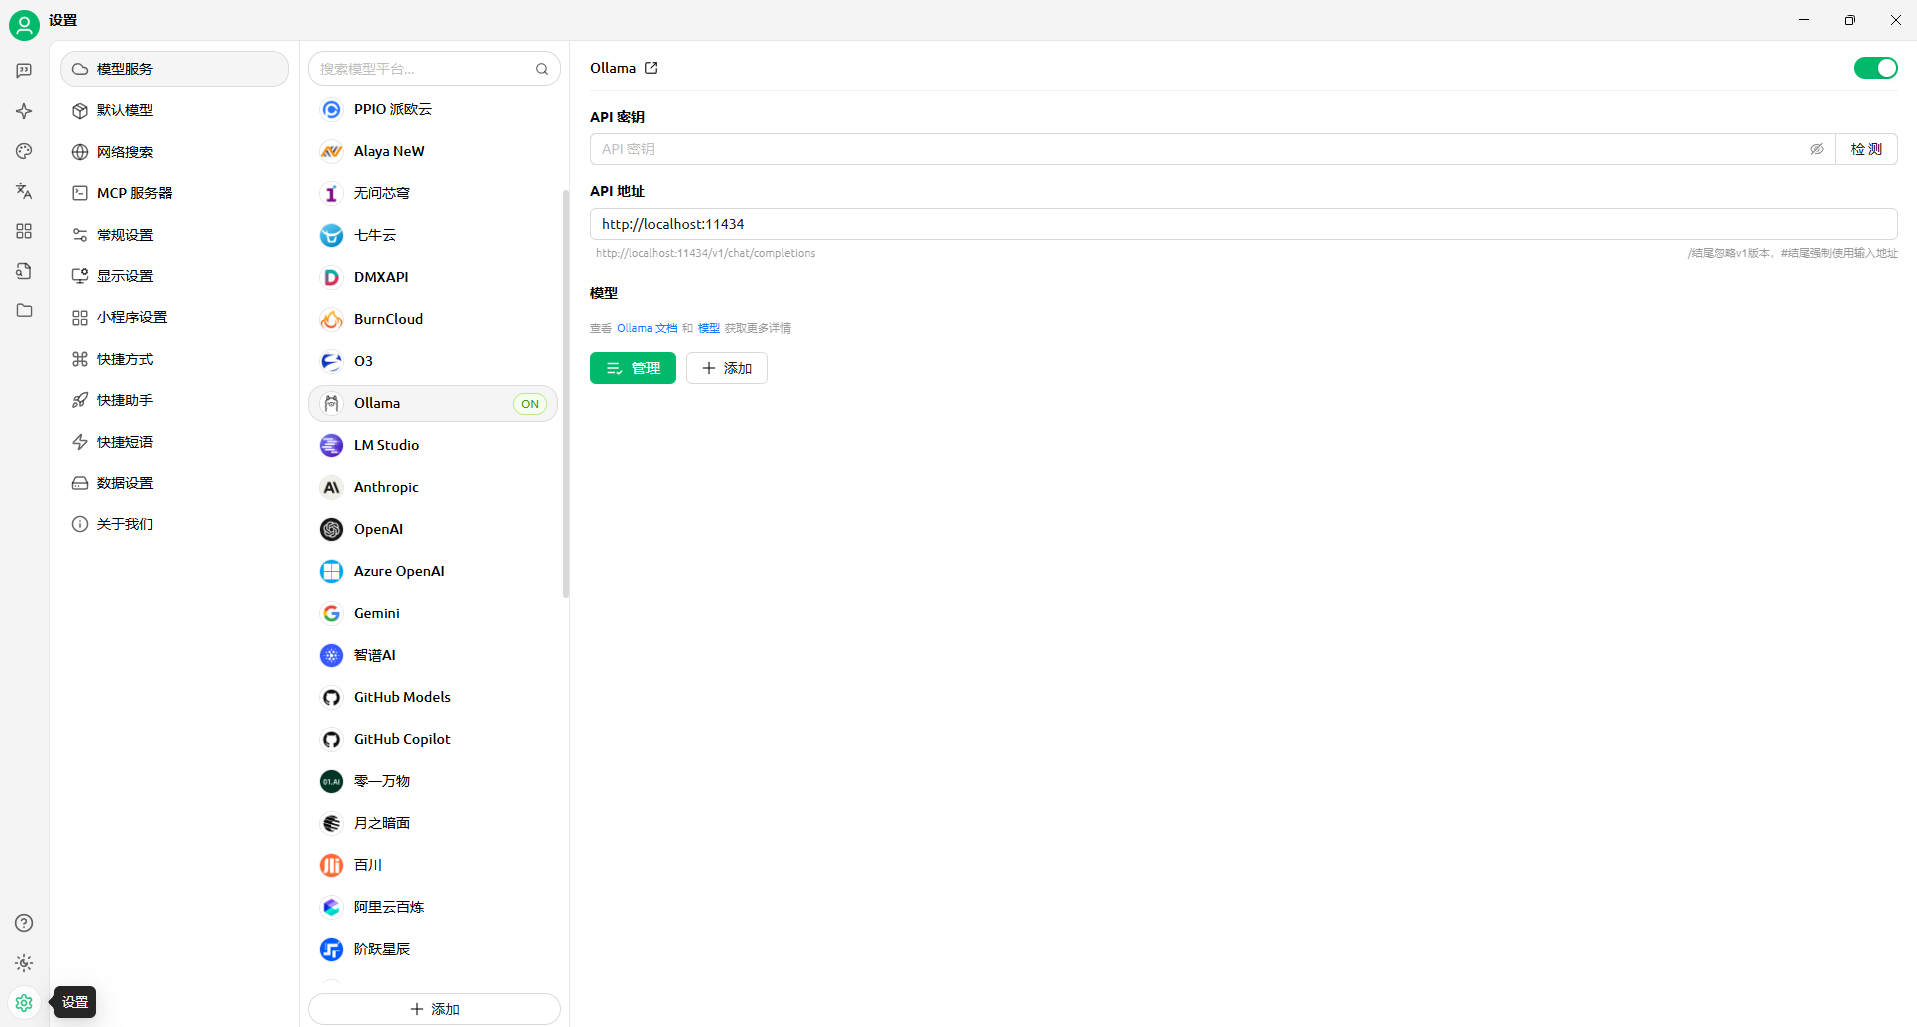Click the translate icon in left sidebar

tap(24, 191)
